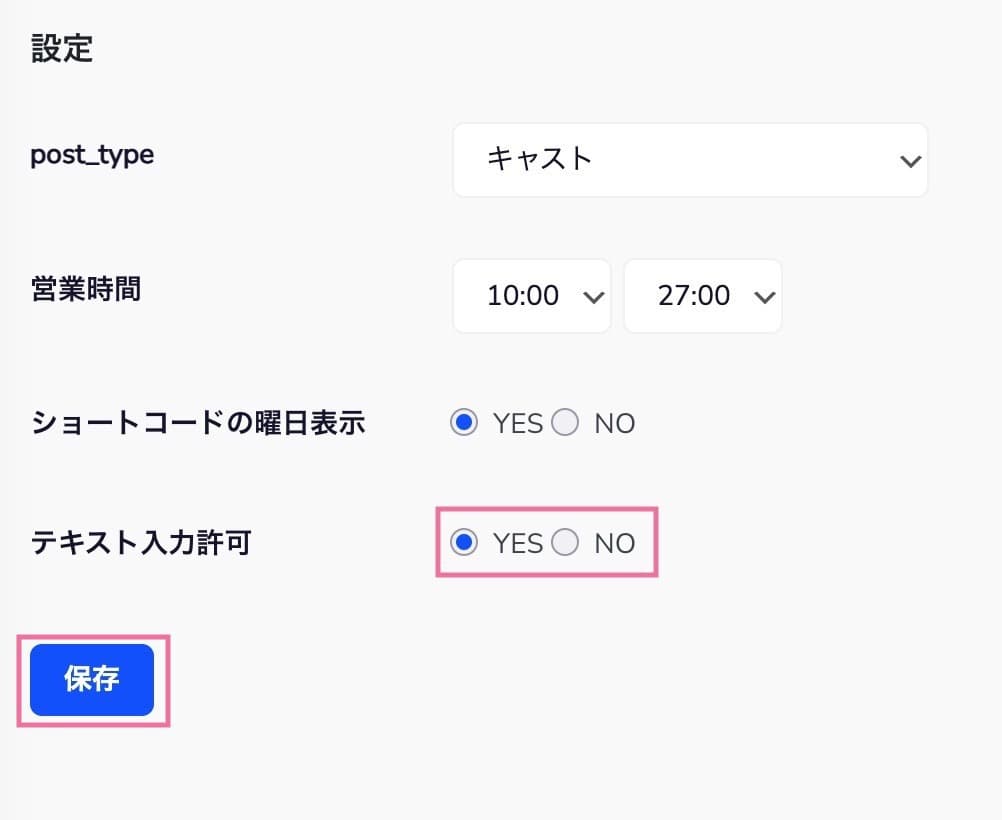Click the 設定 heading
This screenshot has width=1002, height=820.
62,49
